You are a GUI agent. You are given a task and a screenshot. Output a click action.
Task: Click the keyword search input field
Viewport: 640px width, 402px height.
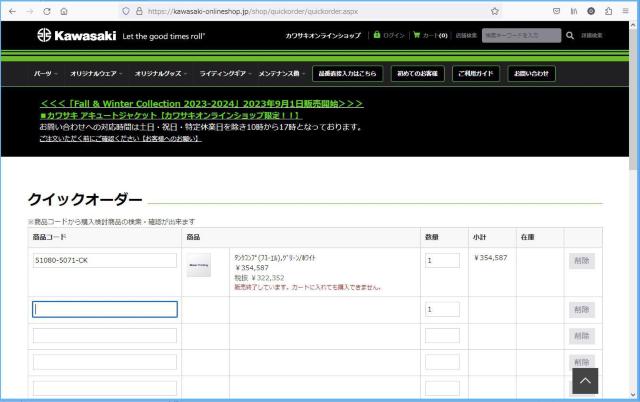(x=520, y=35)
